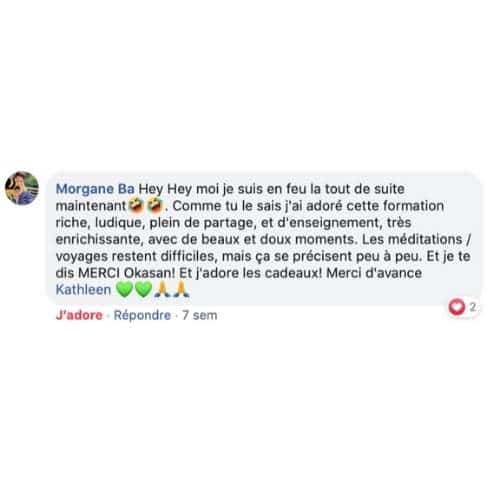Image resolution: width=500 pixels, height=500 pixels.
Task: Select the second green heart emoji
Action: point(143,289)
